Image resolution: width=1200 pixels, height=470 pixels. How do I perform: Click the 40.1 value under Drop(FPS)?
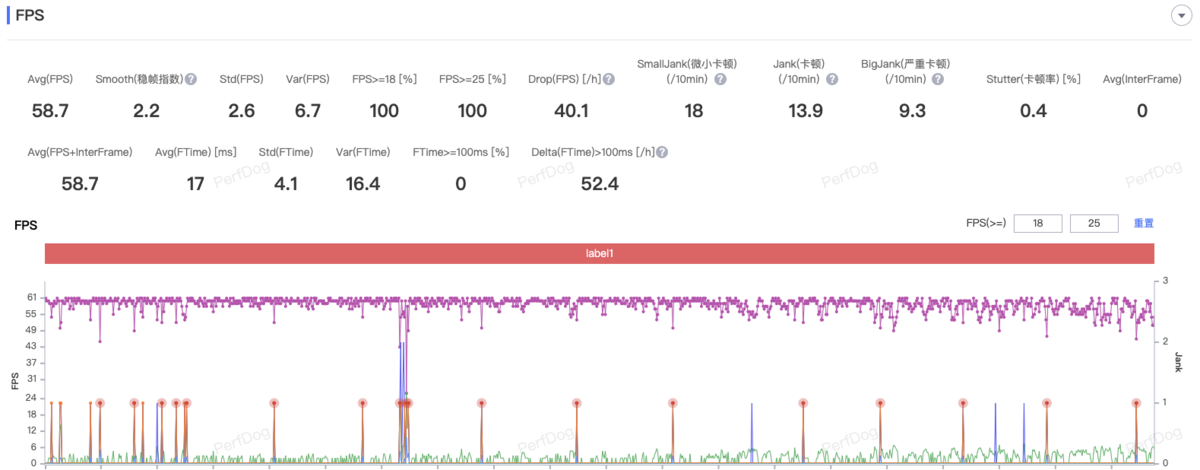(571, 111)
